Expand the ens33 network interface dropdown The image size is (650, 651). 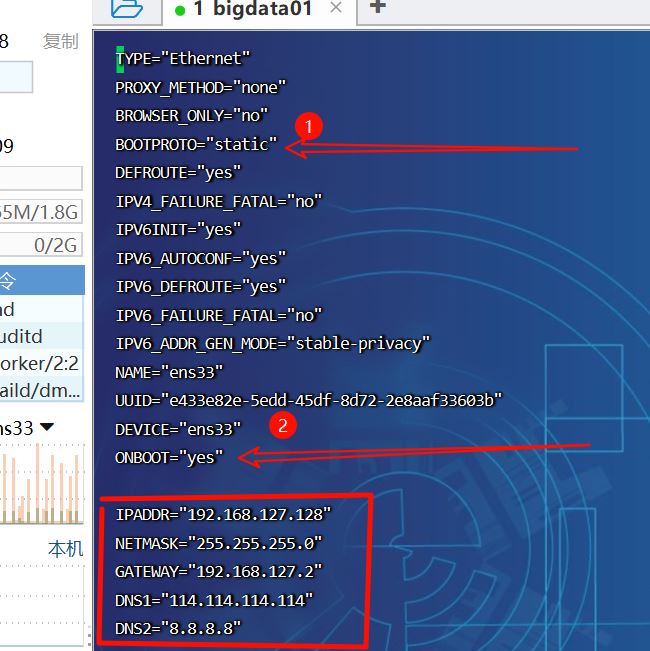coord(46,427)
